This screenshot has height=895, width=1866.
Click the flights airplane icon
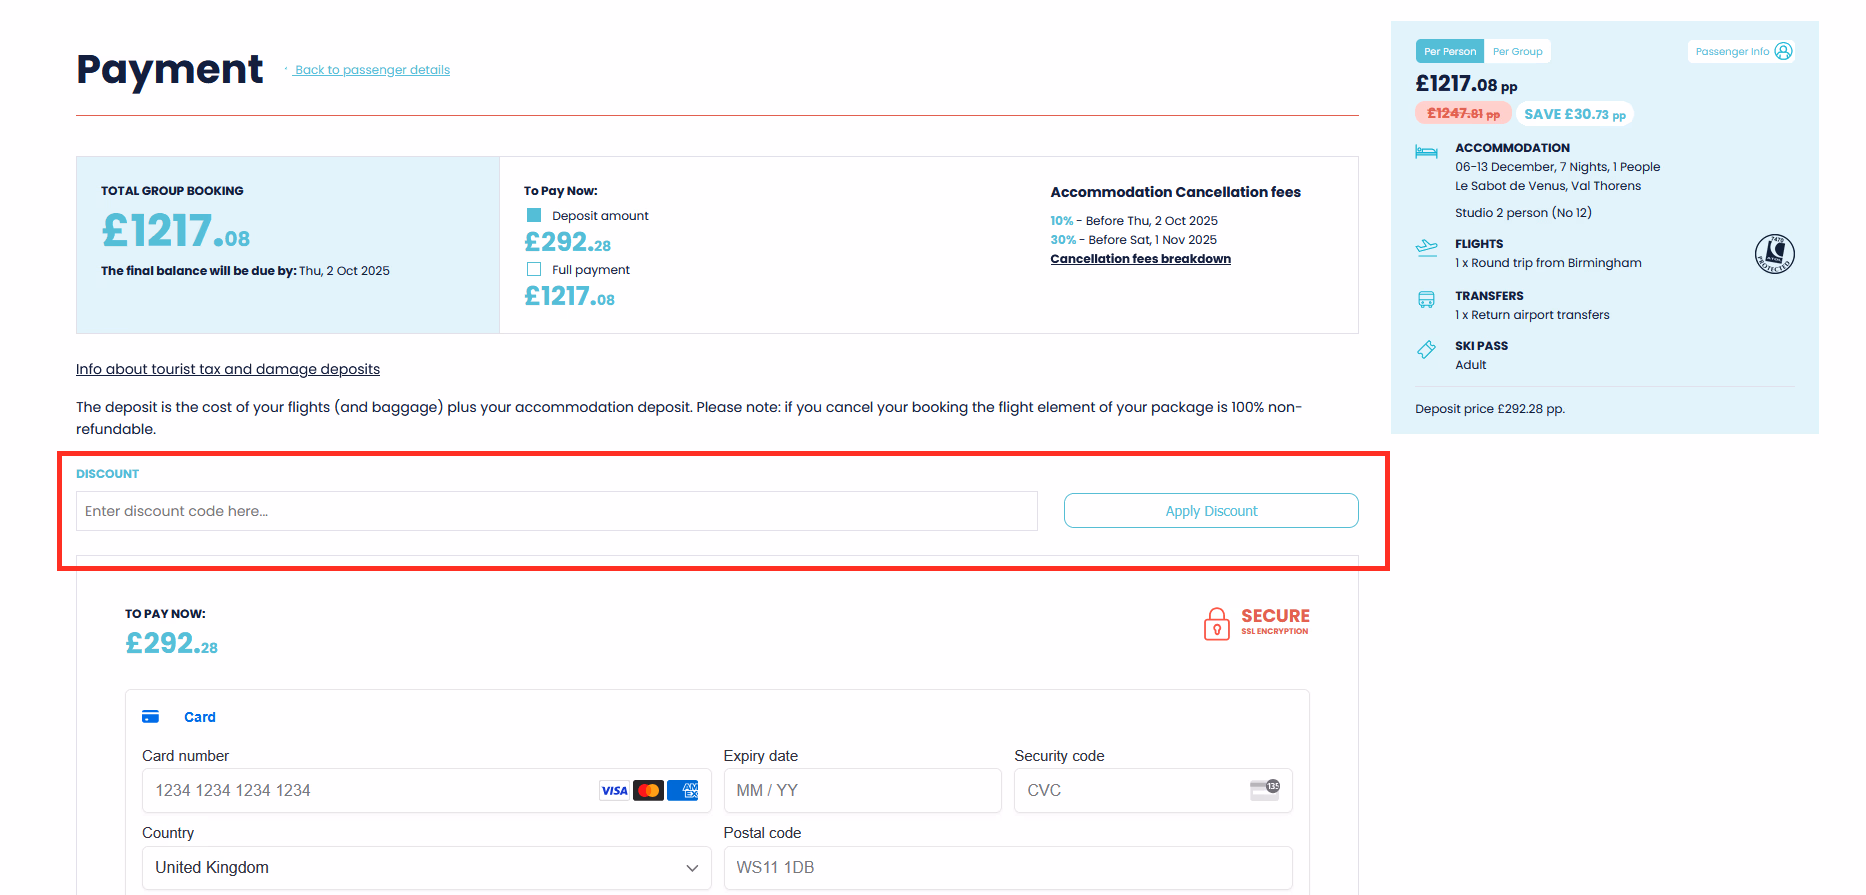[1426, 248]
